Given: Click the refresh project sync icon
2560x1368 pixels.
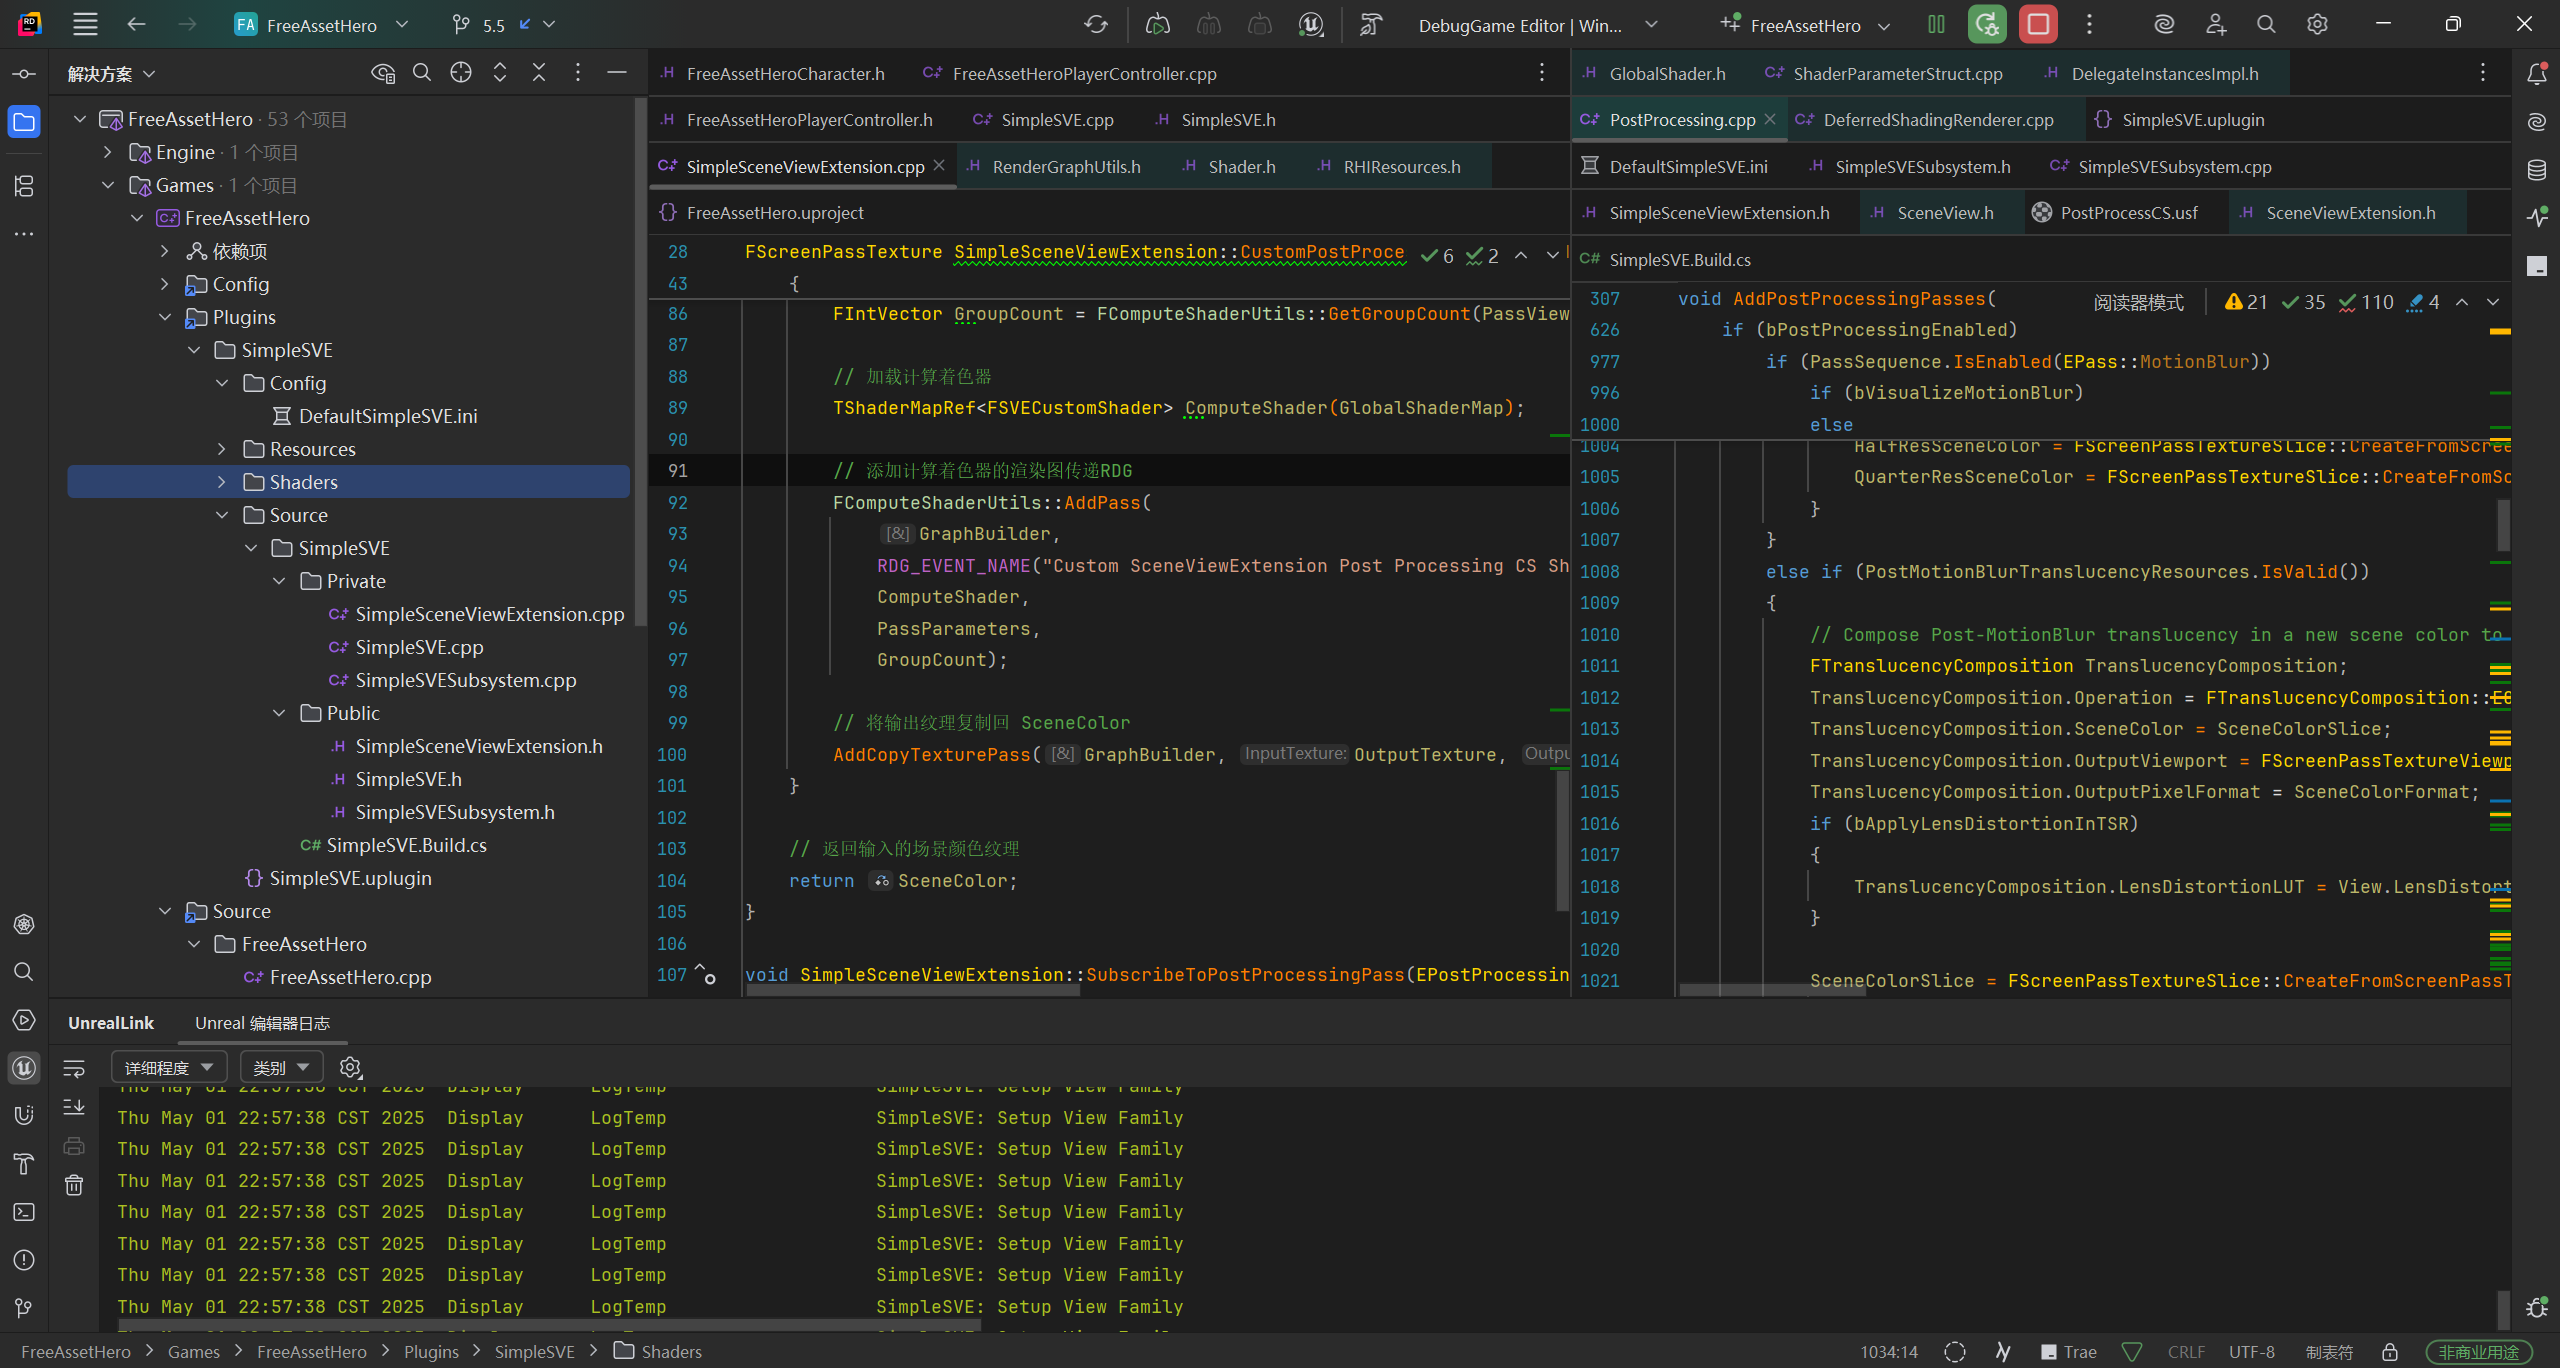Looking at the screenshot, I should click(1096, 25).
